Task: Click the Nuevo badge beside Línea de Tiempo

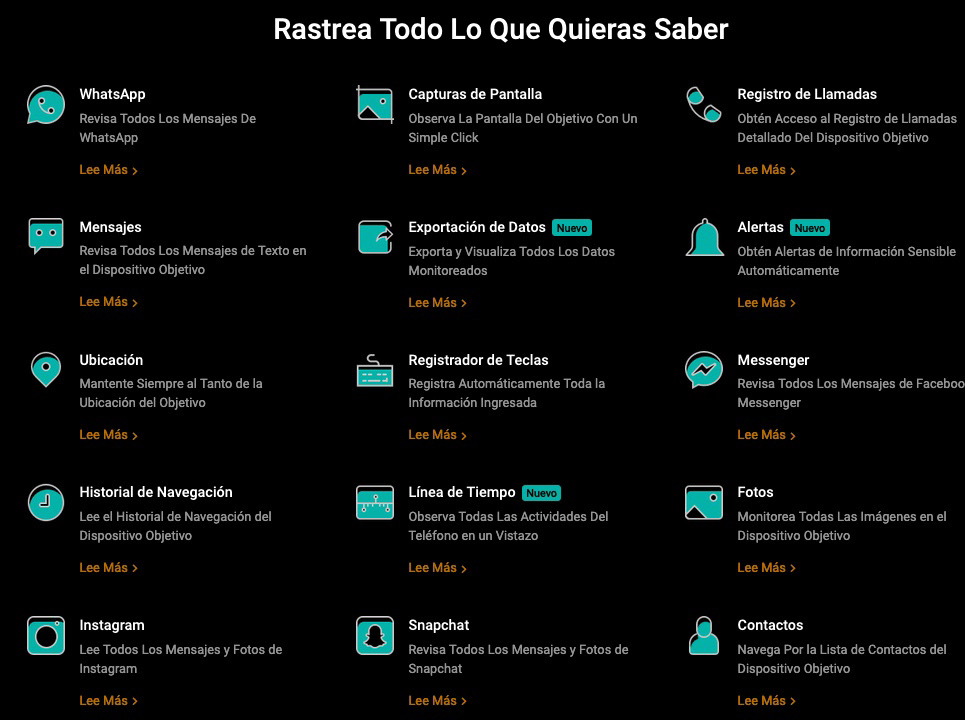Action: pyautogui.click(x=541, y=493)
